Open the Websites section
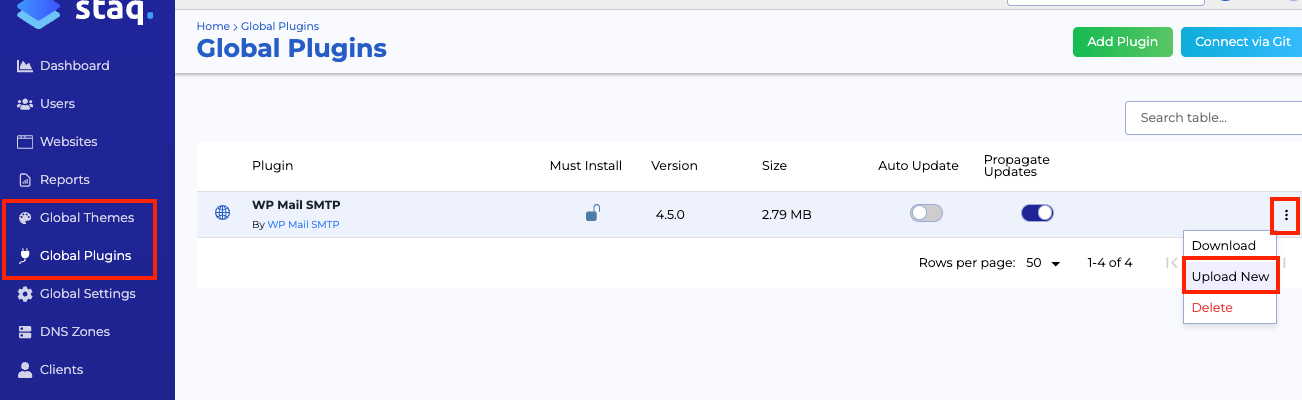 [x=69, y=142]
